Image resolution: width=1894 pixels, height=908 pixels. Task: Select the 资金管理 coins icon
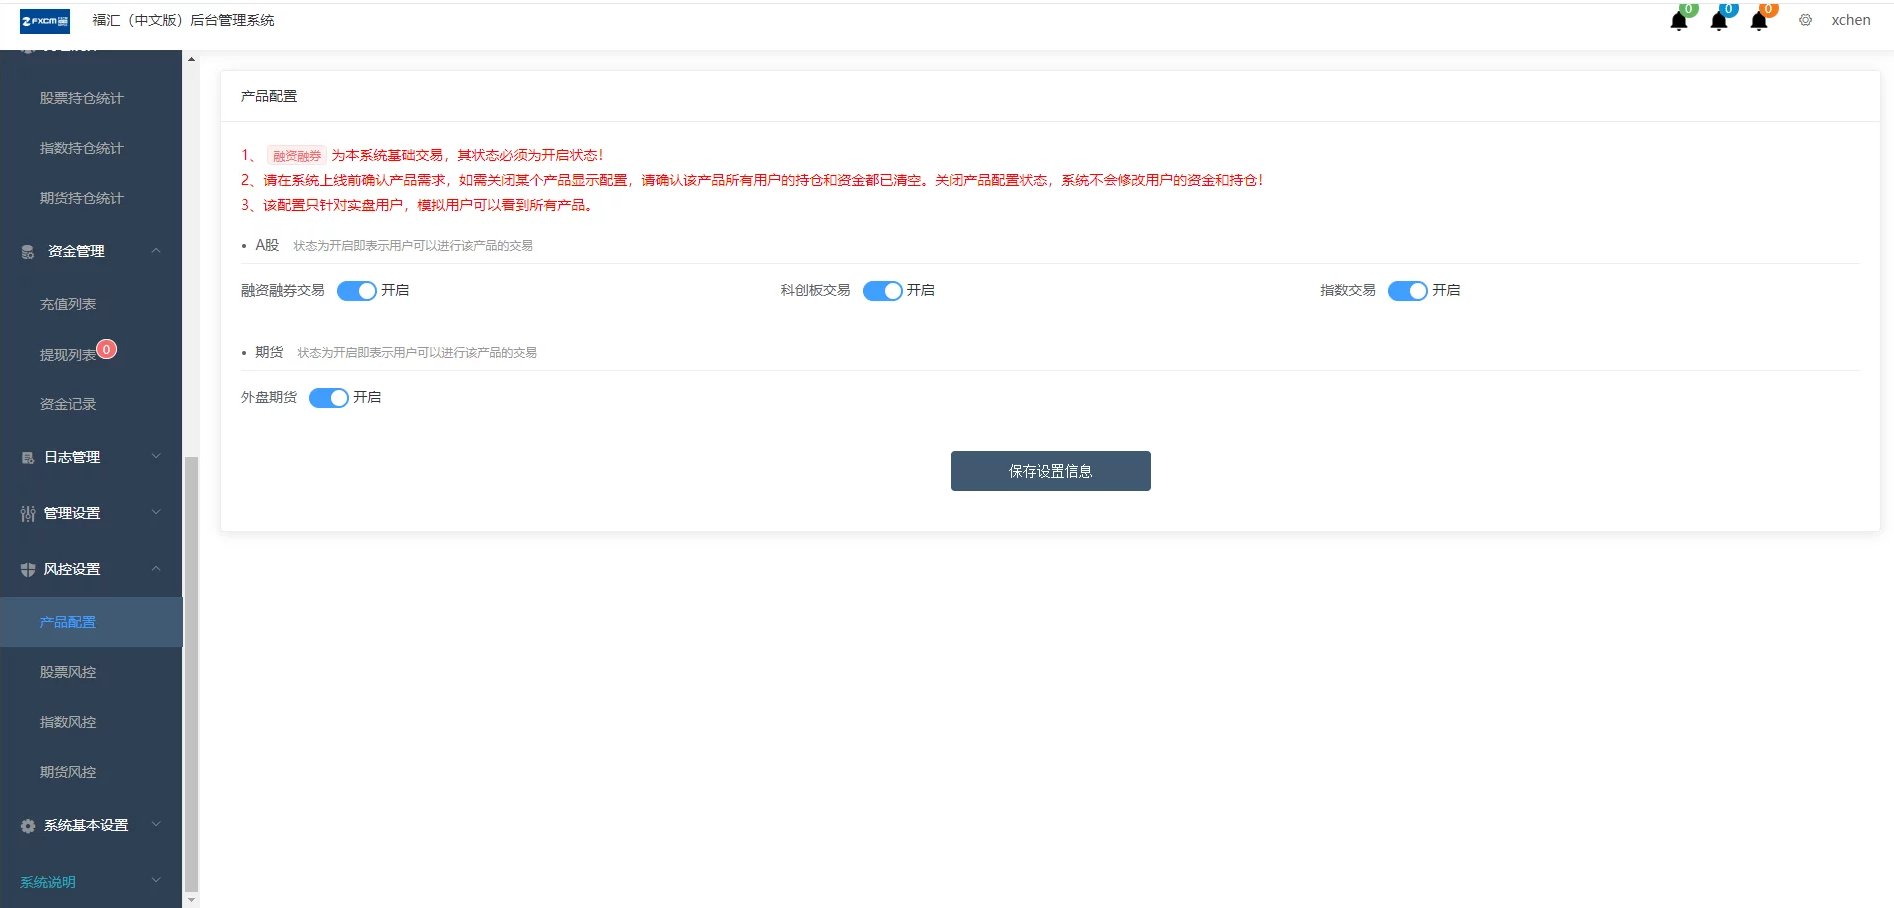tap(26, 251)
